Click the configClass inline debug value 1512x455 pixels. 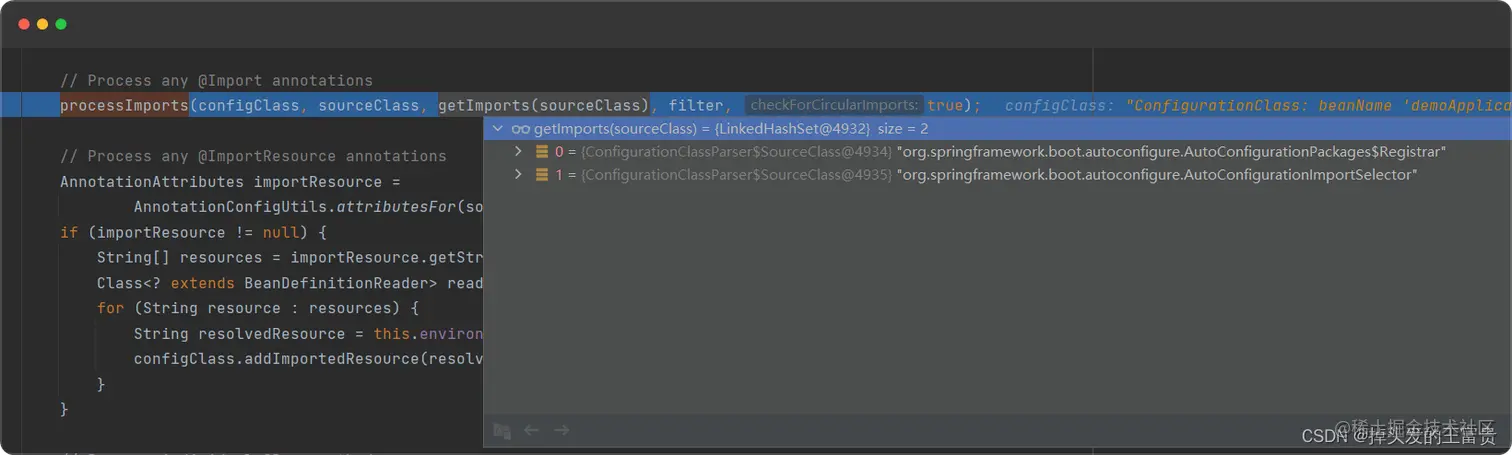click(x=1258, y=105)
